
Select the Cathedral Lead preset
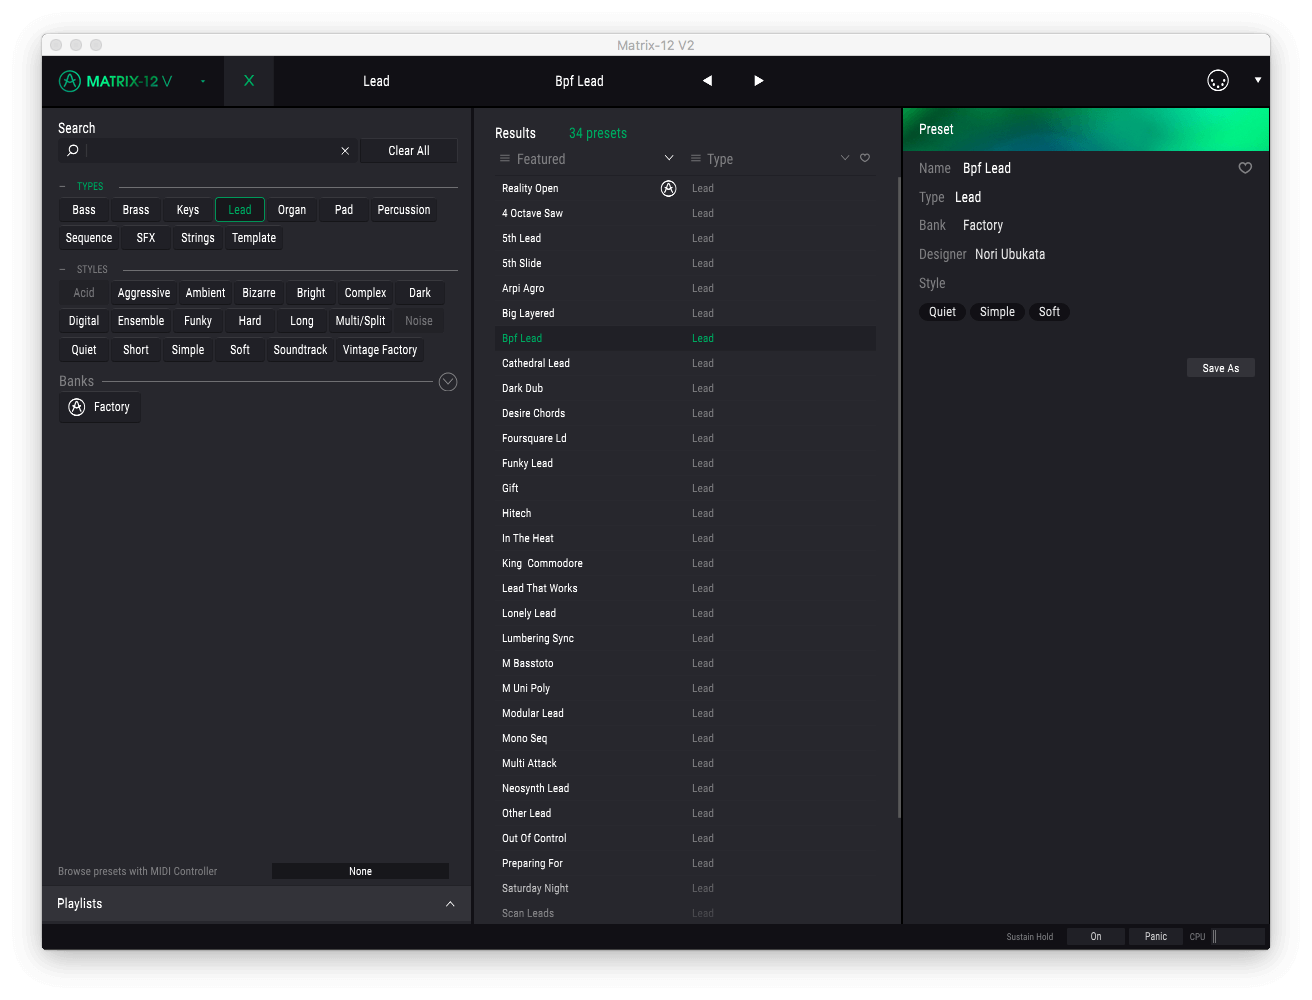(686, 363)
